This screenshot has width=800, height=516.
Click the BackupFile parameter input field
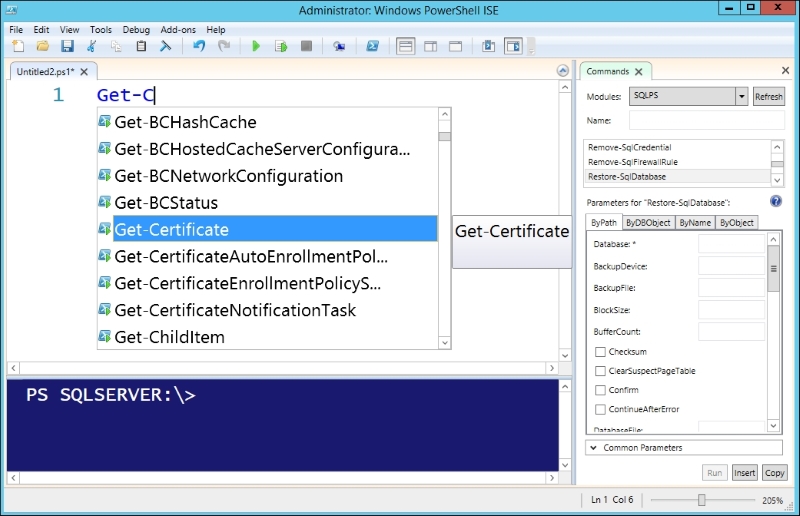(x=732, y=288)
